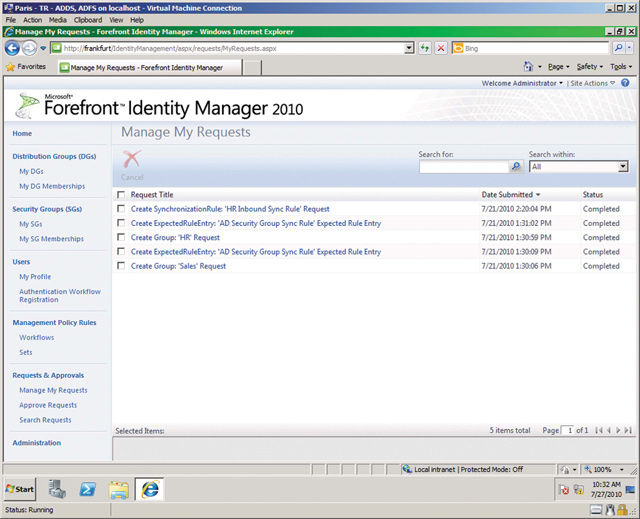Viewport: 640px width, 519px height.
Task: Click the VM lock icon in status bar
Action: [x=622, y=510]
